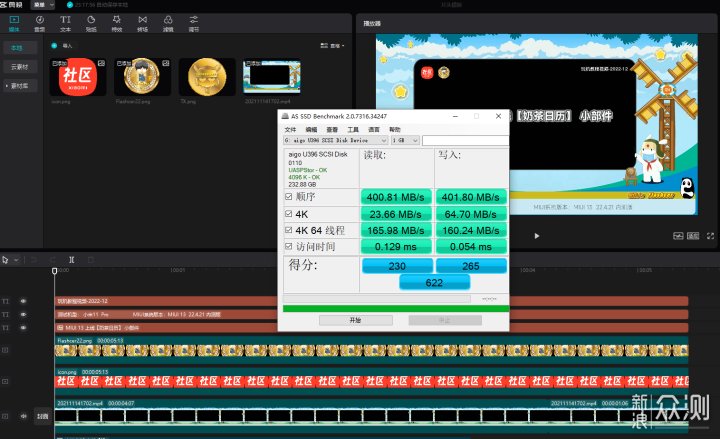Open the G: aigo U396 disk device dropdown

336,140
